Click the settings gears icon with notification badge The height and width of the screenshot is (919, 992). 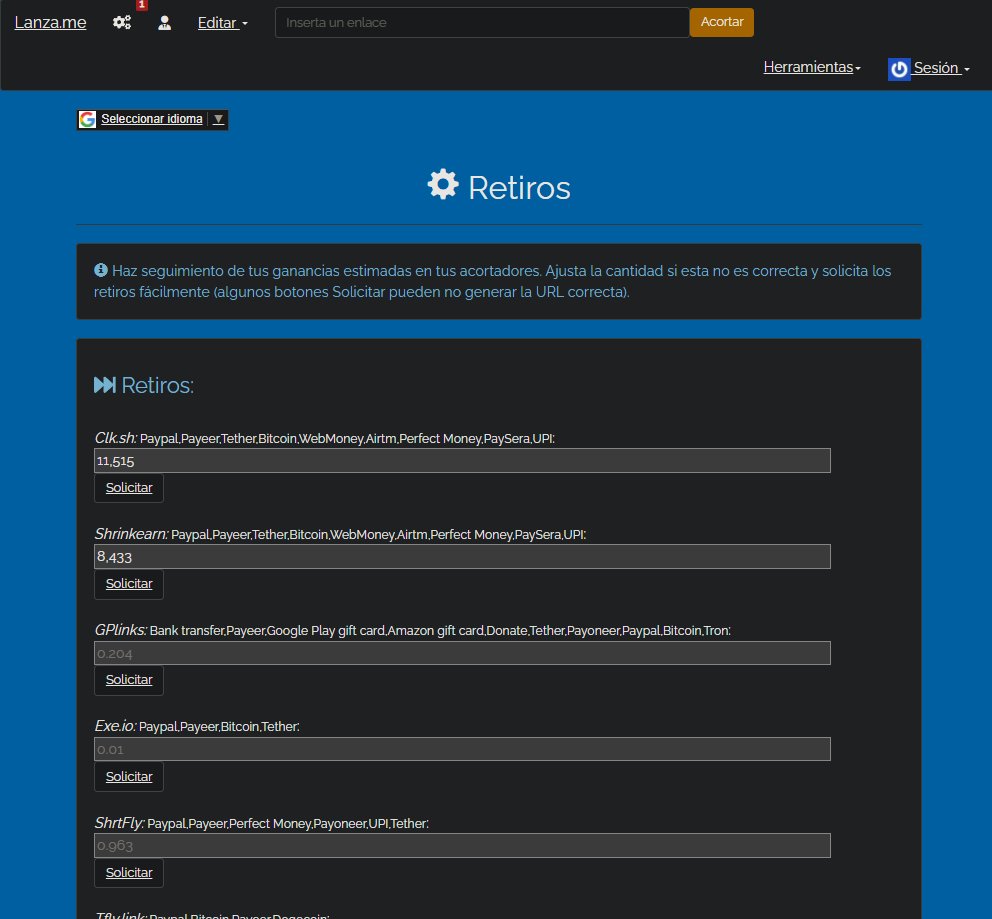click(x=122, y=23)
